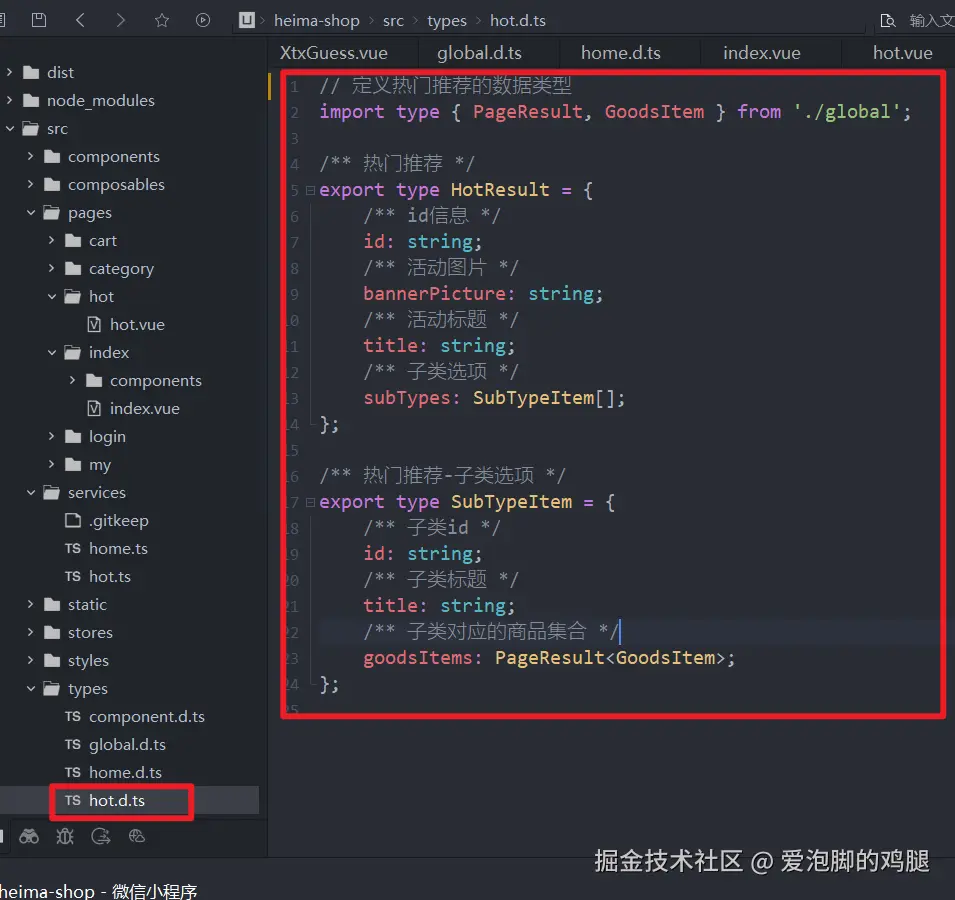955x900 pixels.
Task: Expand the cart folder
Action: [x=52, y=241]
